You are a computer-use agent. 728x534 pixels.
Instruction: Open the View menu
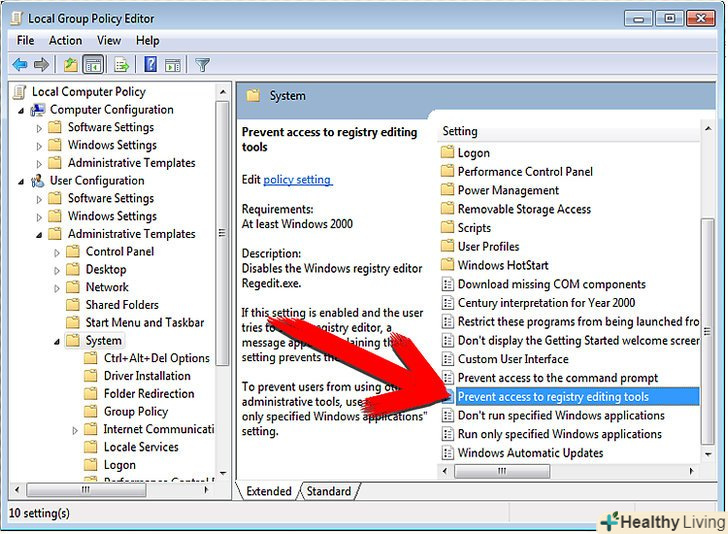click(109, 41)
